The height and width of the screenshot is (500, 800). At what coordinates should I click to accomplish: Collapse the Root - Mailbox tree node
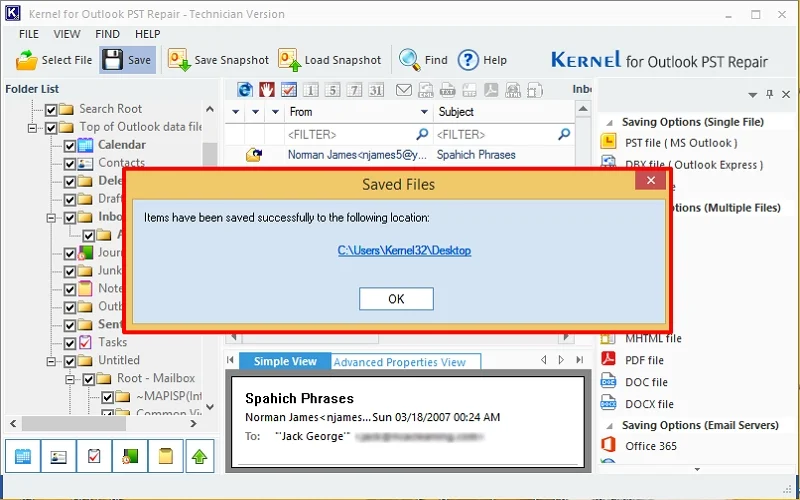[x=70, y=379]
